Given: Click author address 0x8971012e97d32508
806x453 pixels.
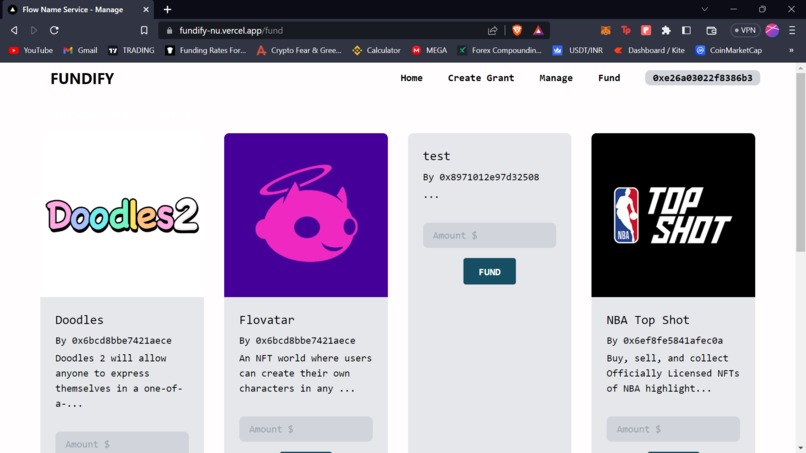Looking at the screenshot, I should coord(489,177).
